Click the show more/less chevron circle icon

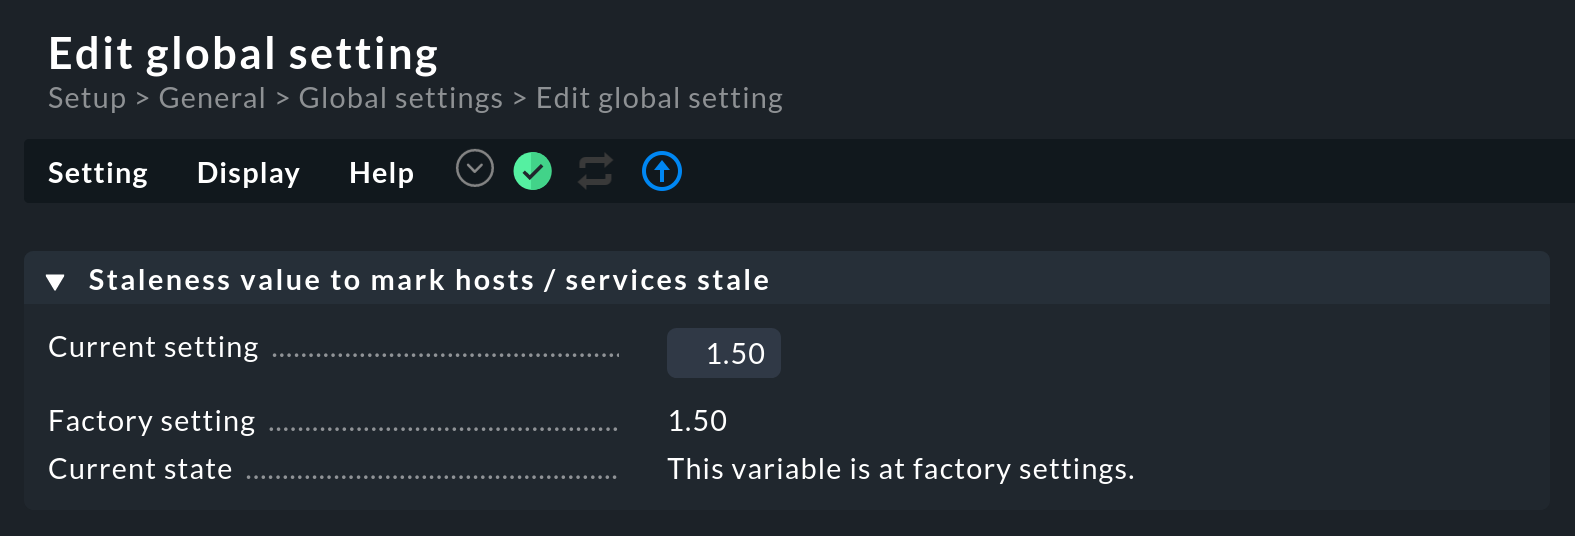tap(475, 168)
